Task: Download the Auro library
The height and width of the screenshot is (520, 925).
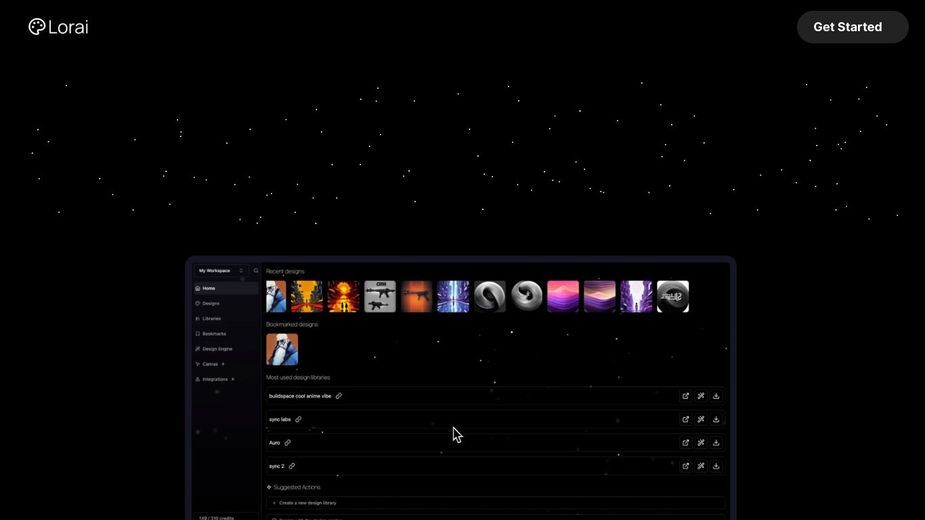Action: 716,443
